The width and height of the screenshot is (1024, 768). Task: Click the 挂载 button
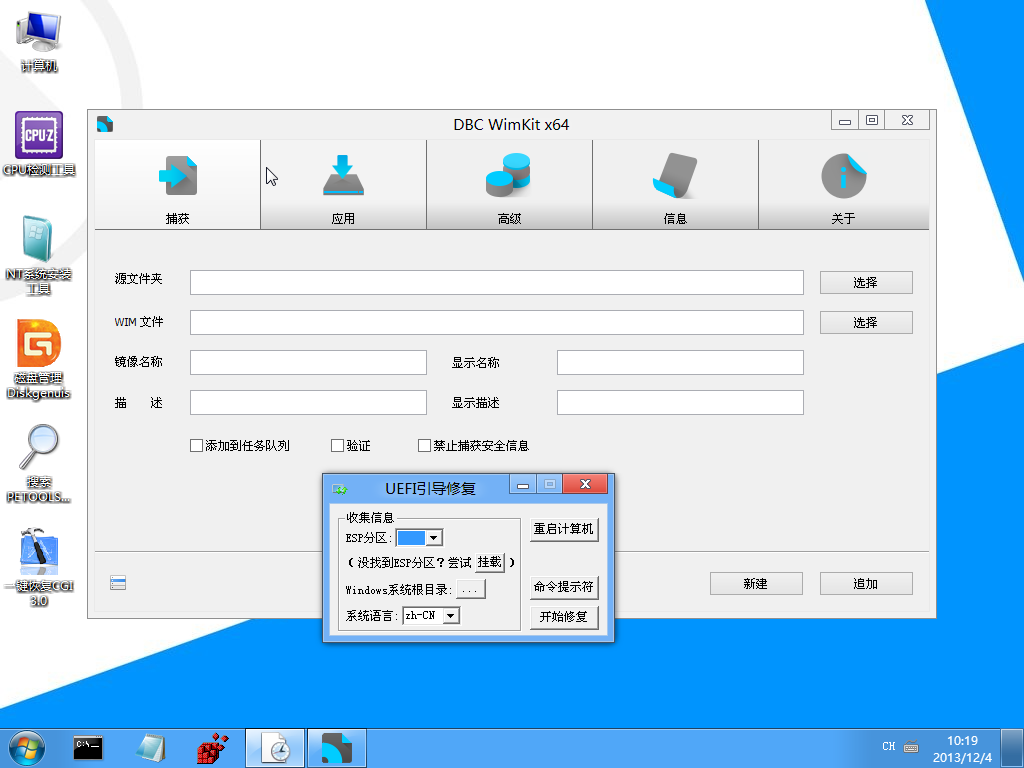(490, 562)
